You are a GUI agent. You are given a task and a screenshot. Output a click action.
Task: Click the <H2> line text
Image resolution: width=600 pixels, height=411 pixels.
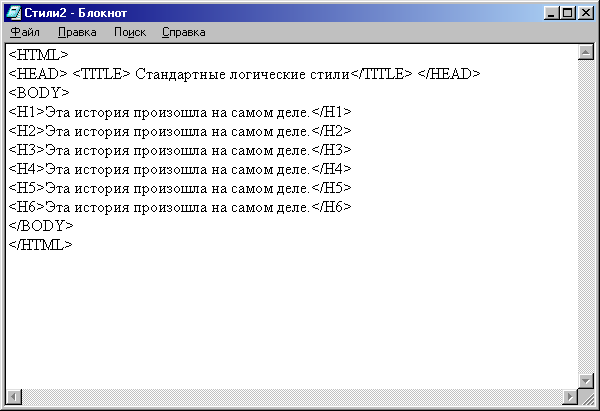click(x=180, y=131)
